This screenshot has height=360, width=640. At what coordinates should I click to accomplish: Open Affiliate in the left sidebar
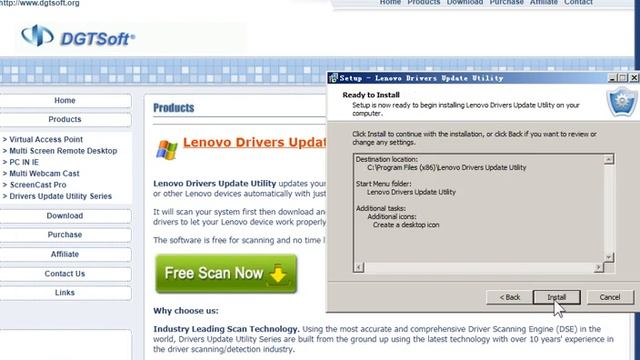(65, 254)
